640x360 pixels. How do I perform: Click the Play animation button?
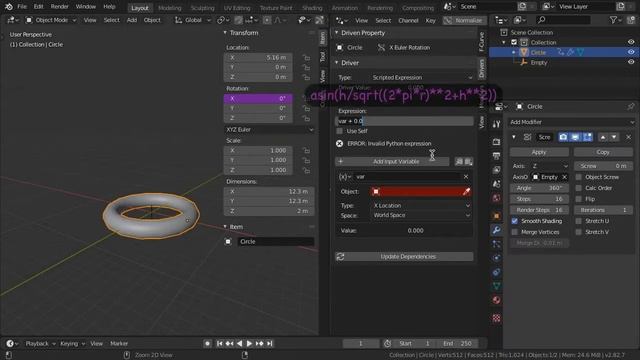point(249,344)
